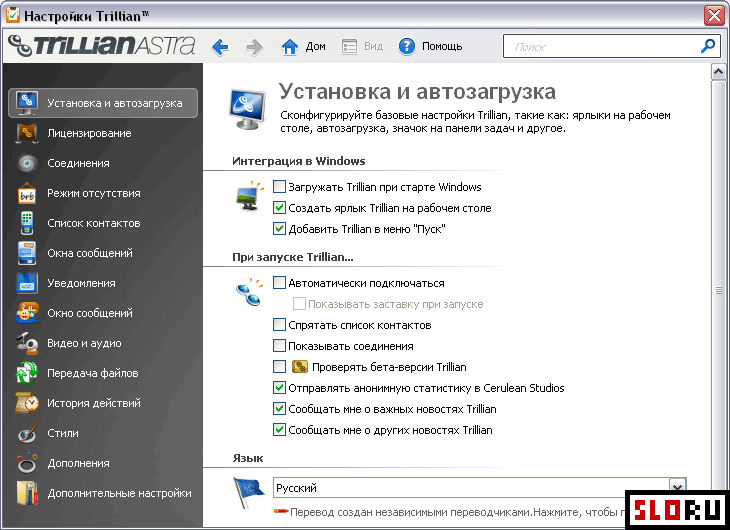Click the Помощь label in the toolbar
The width and height of the screenshot is (730, 530).
tap(442, 47)
